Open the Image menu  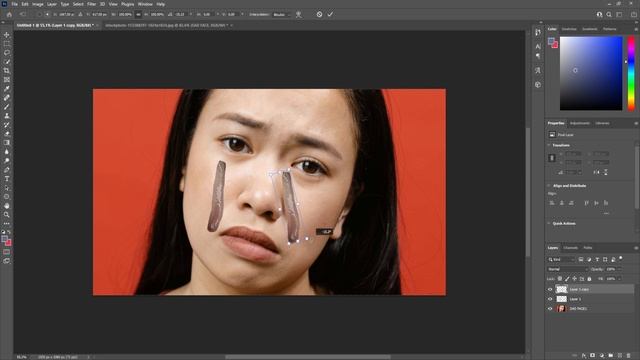click(38, 4)
